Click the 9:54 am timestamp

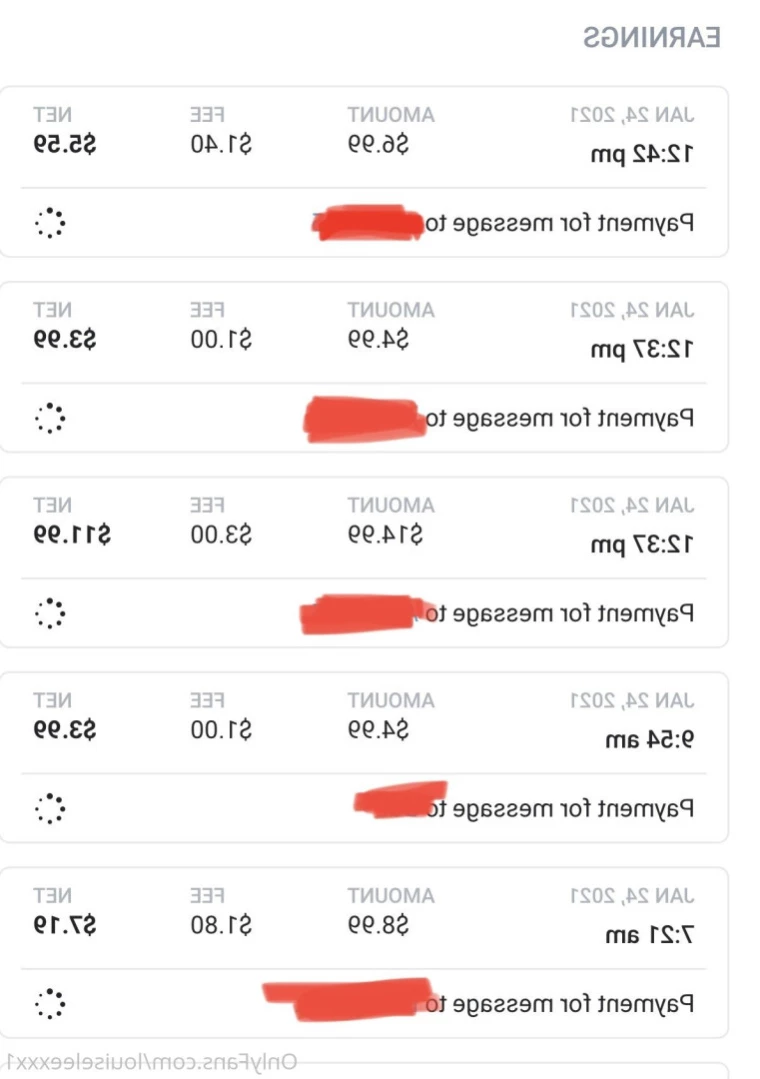click(649, 740)
